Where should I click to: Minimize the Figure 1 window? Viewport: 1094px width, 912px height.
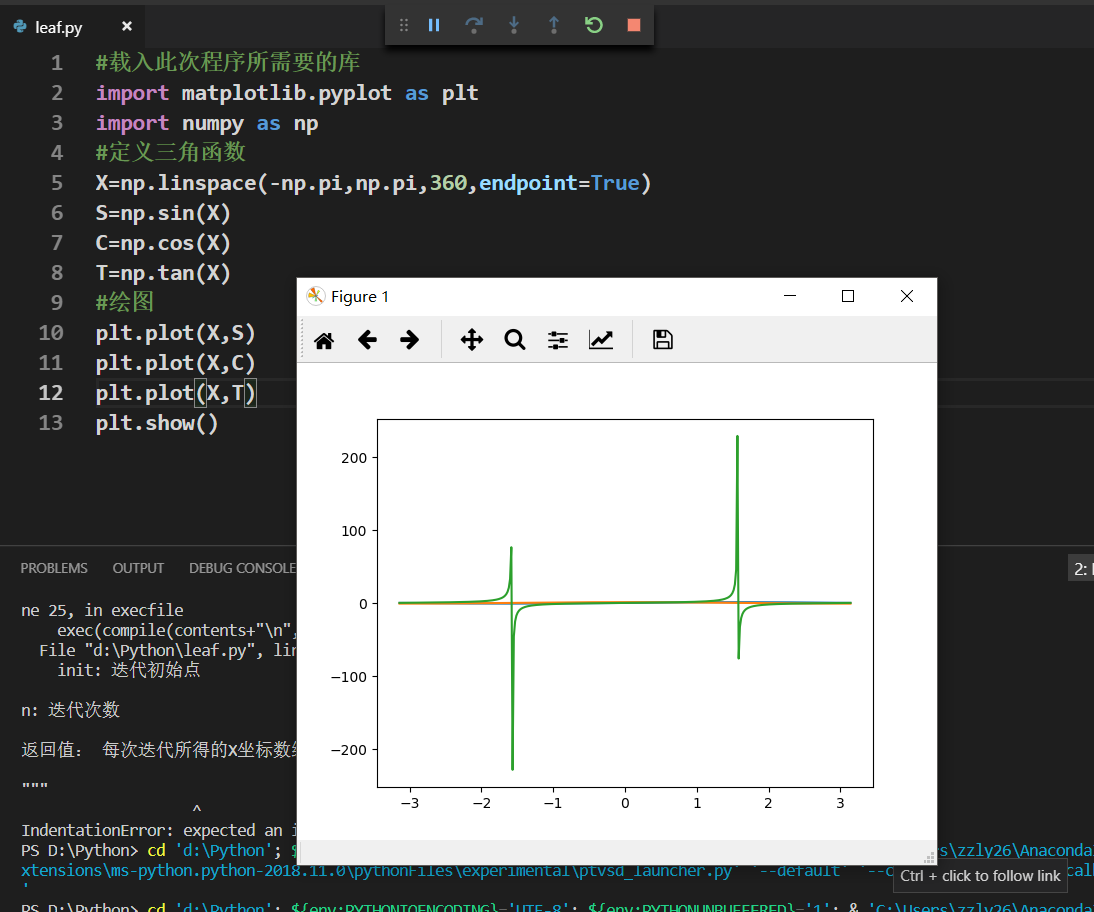tap(790, 296)
